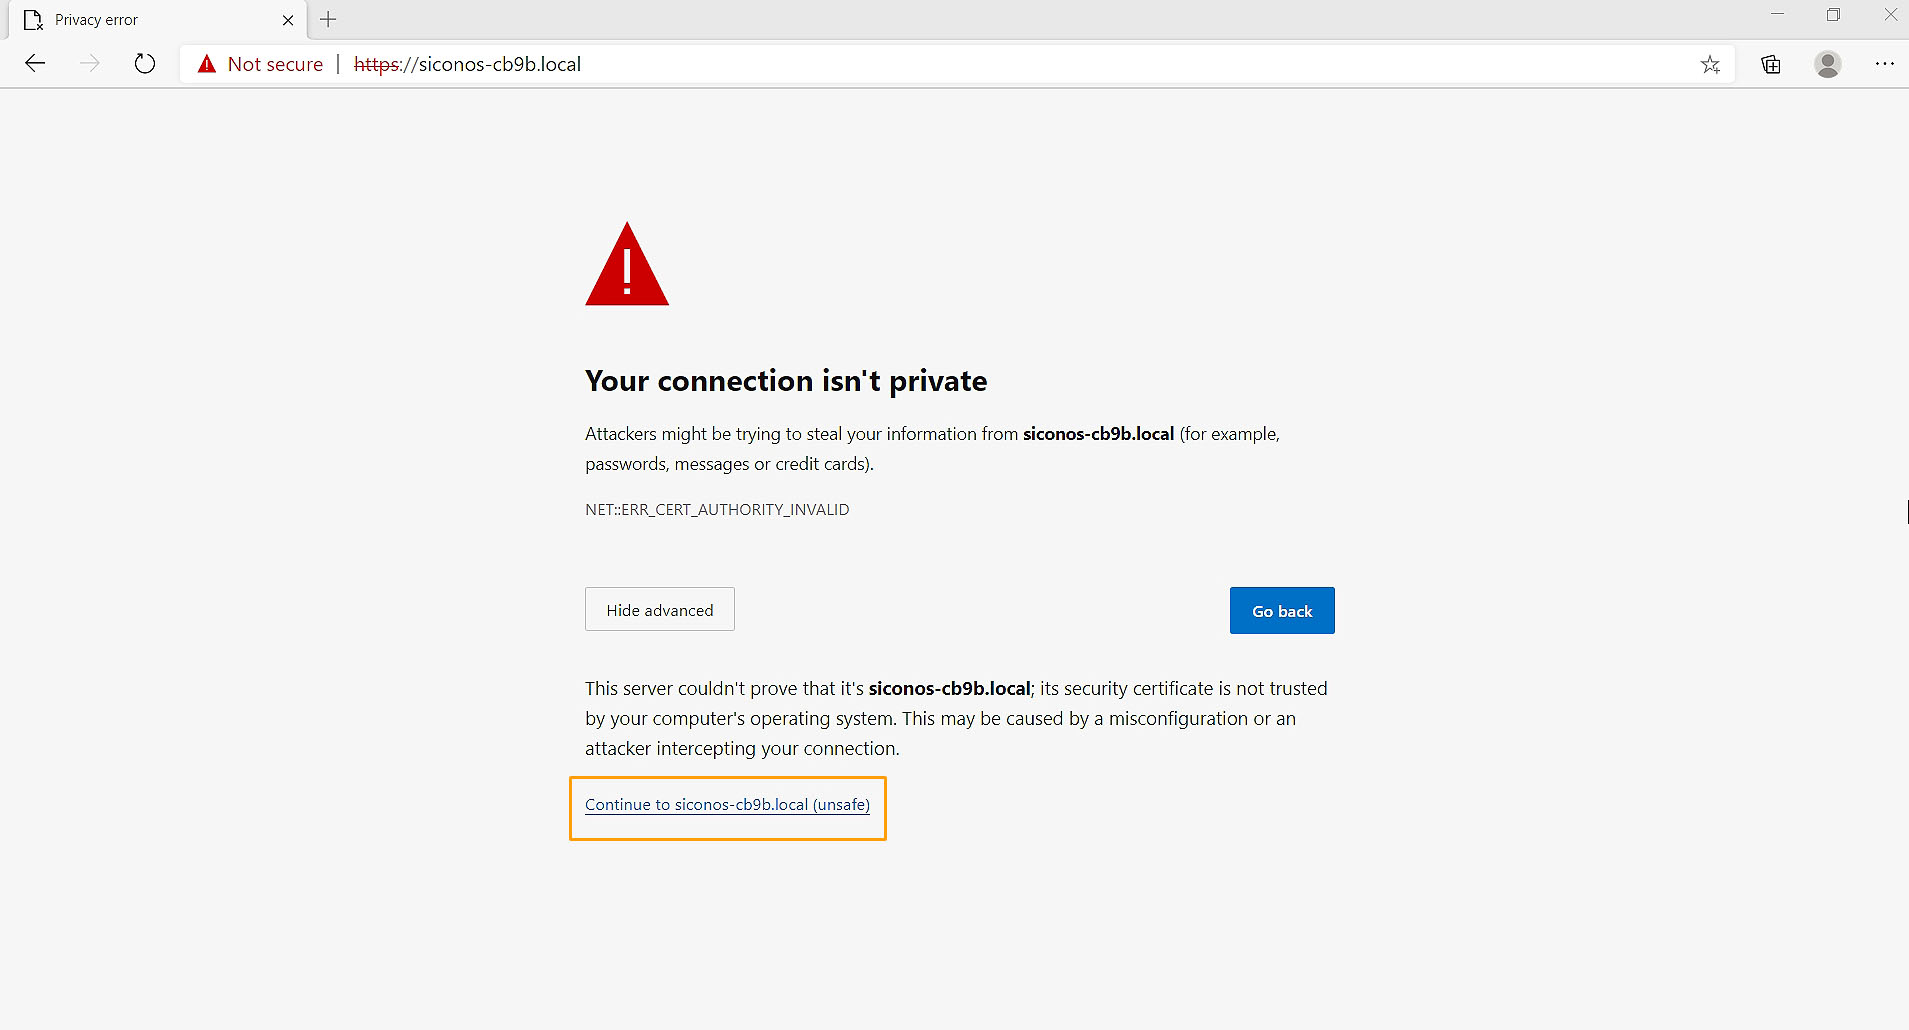Image resolution: width=1909 pixels, height=1030 pixels.
Task: Click the back arrow in the browser toolbar
Action: pos(36,64)
